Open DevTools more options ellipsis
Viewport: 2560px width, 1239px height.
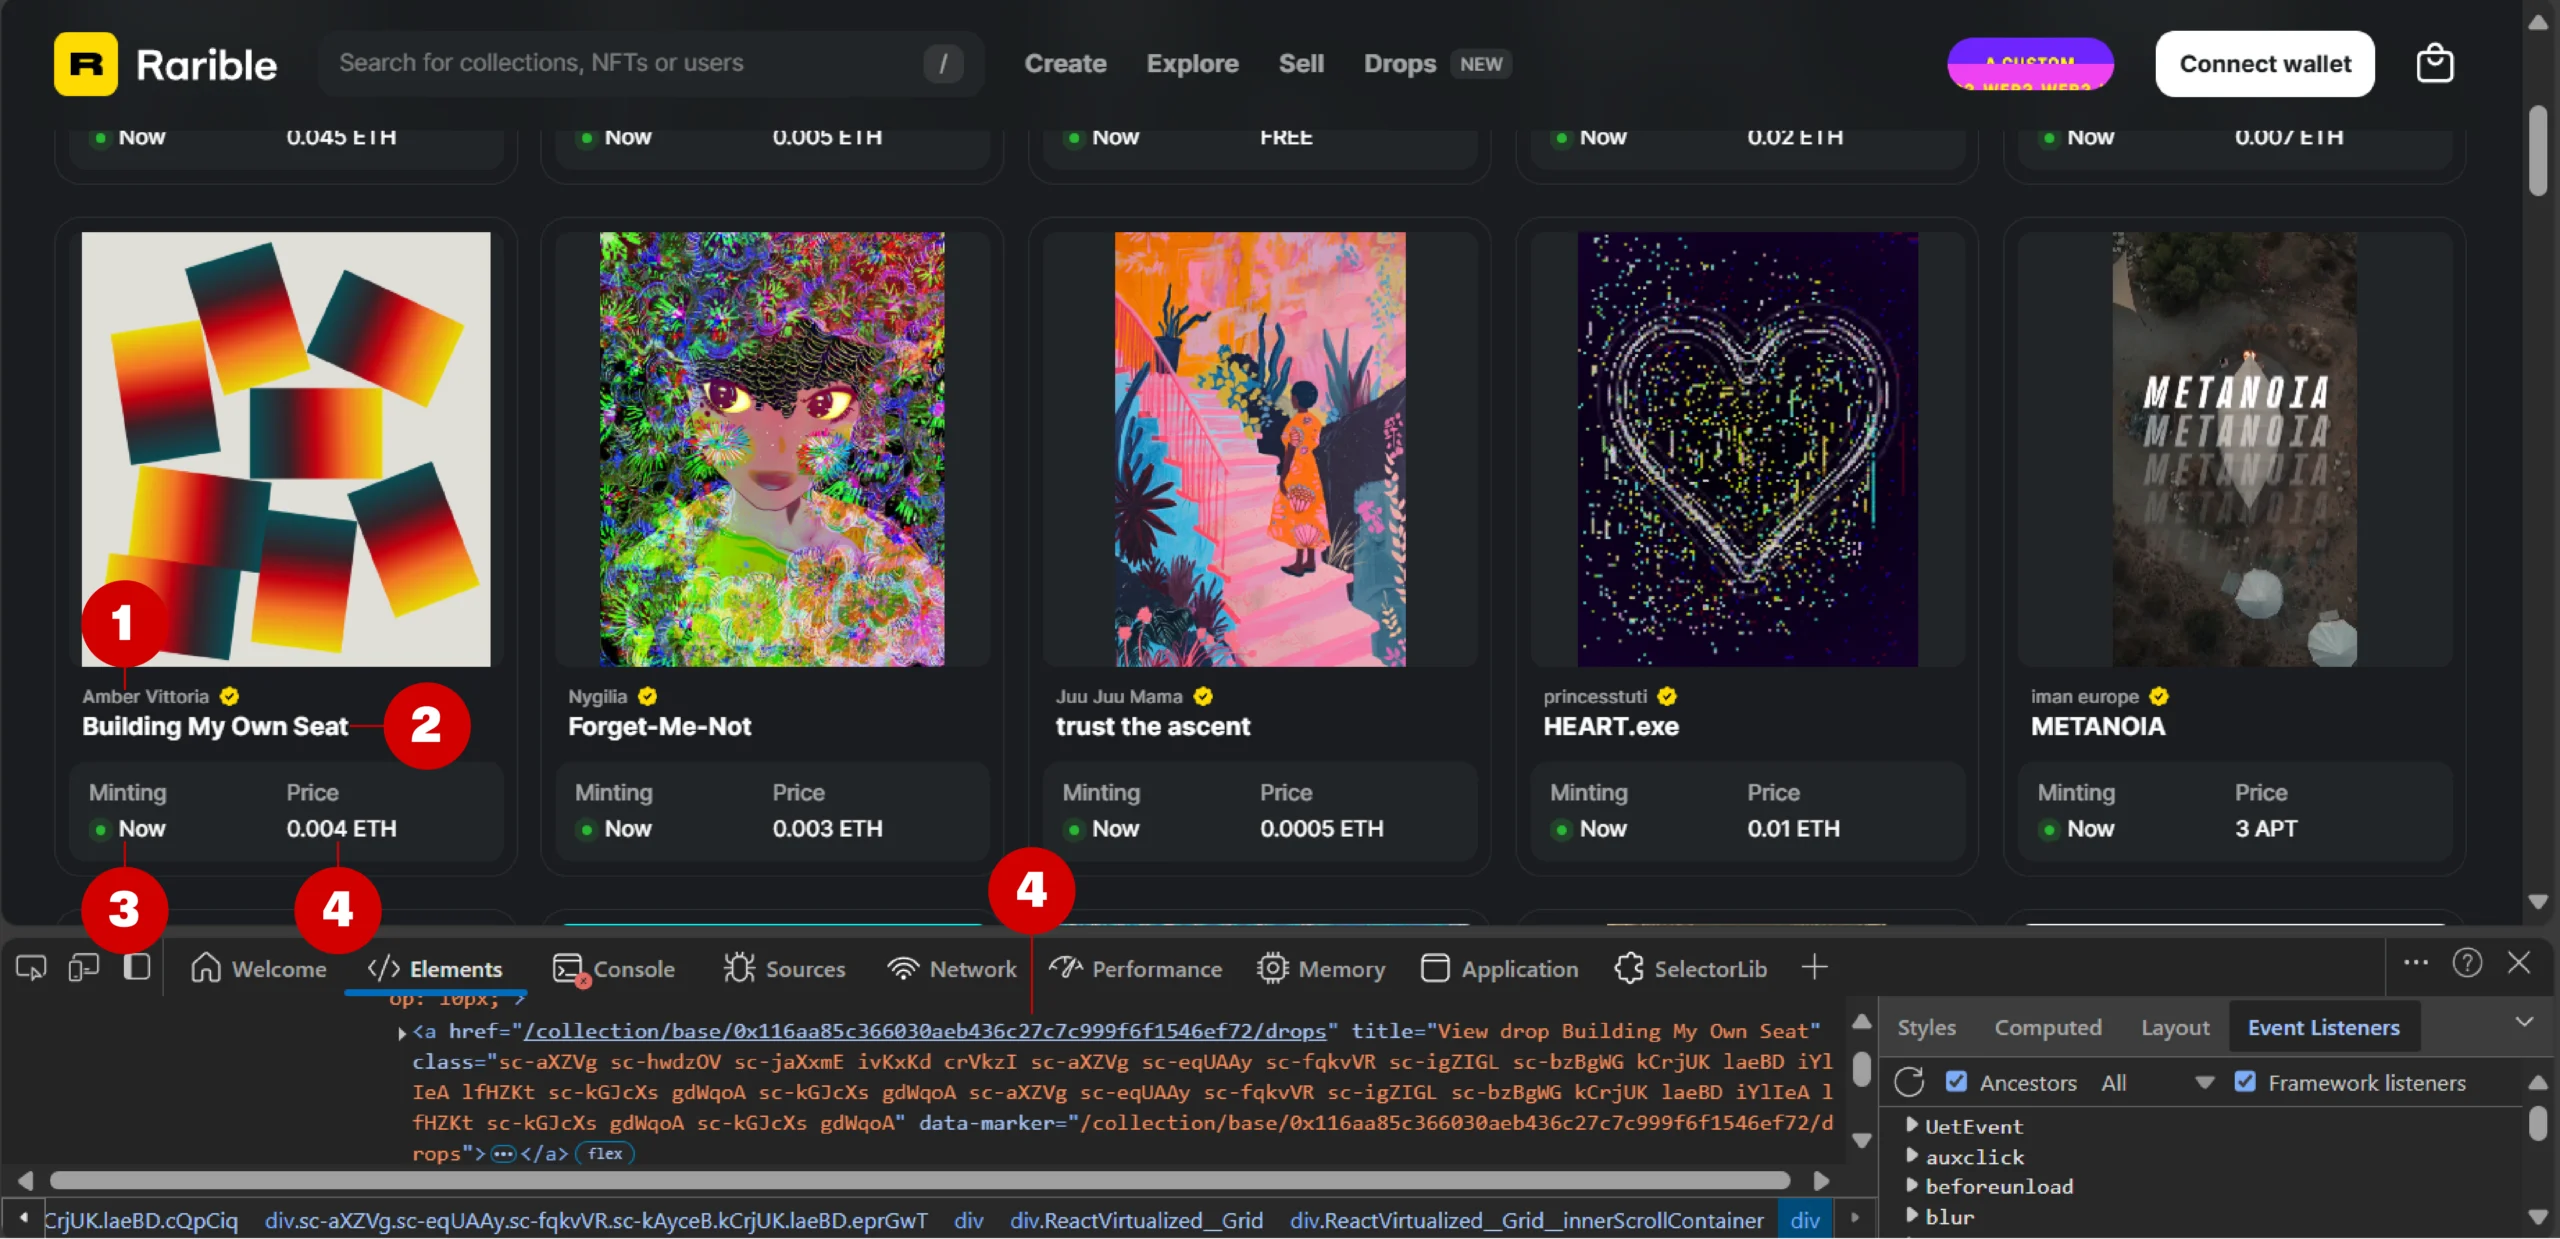click(2415, 962)
